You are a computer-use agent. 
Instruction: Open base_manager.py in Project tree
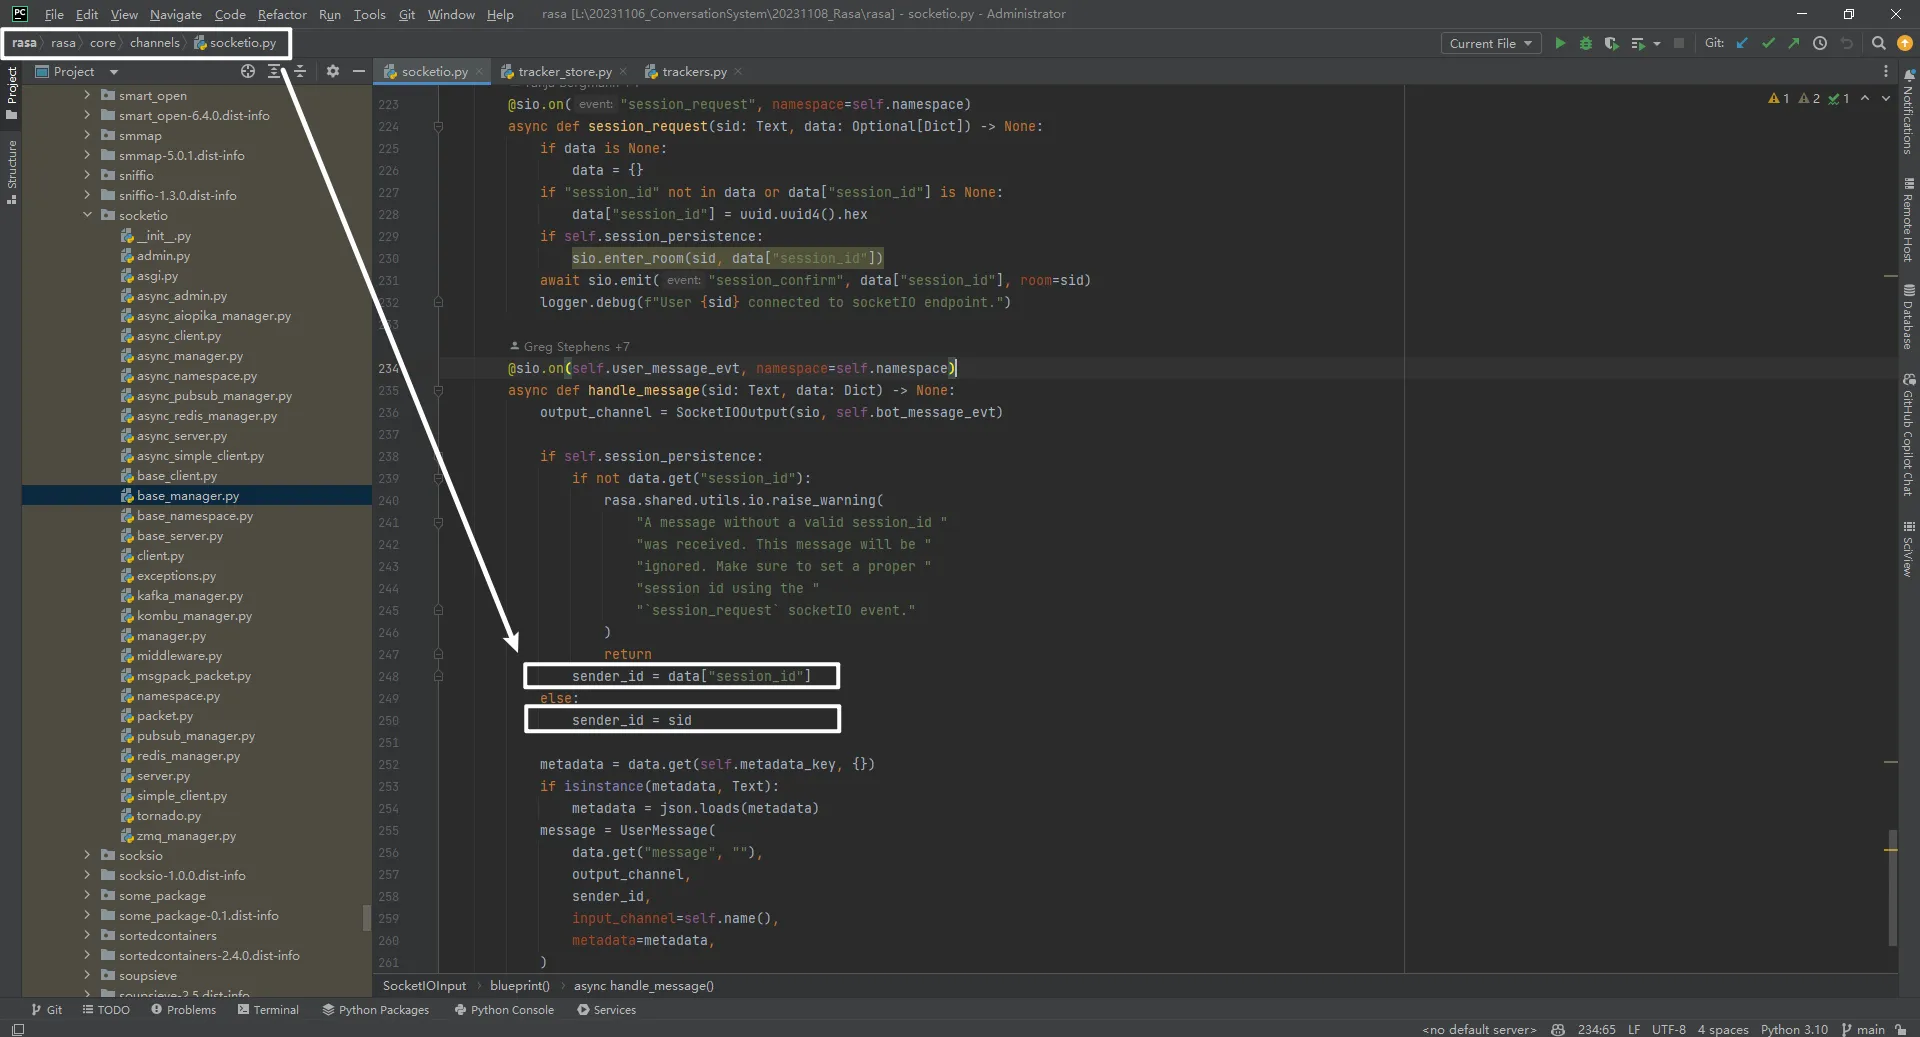tap(188, 495)
